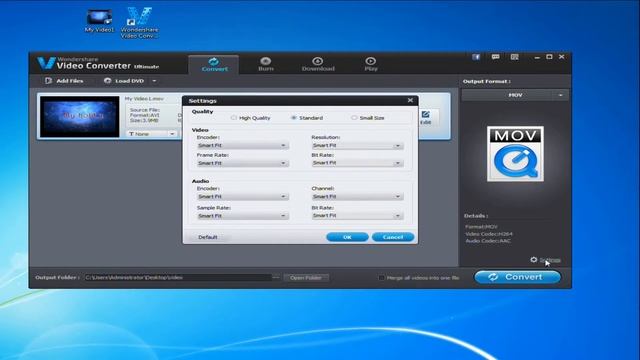Image resolution: width=640 pixels, height=360 pixels.
Task: Open the feedback chat icon
Action: coord(496,57)
